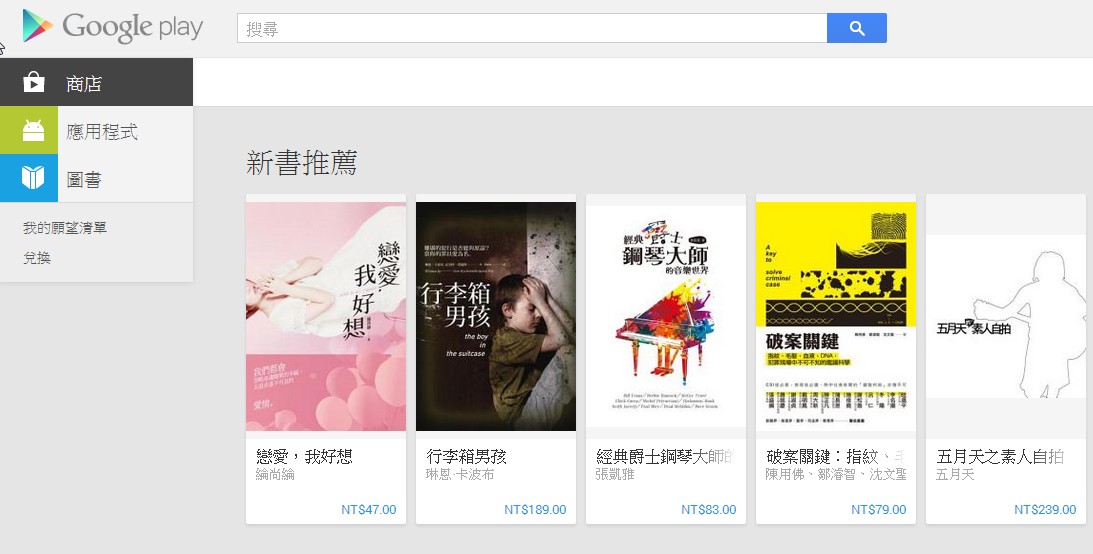Open the 圖書 books section

96,178
